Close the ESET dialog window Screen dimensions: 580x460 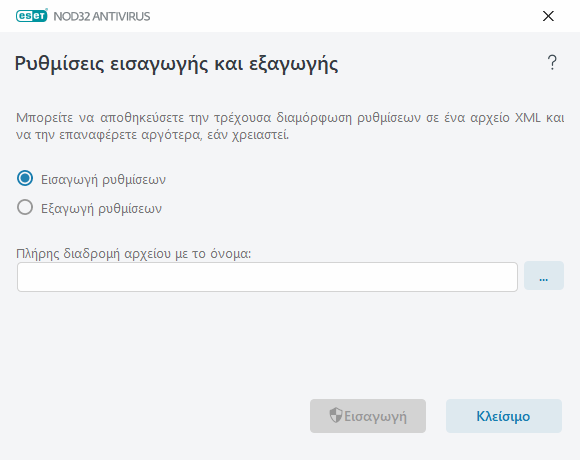click(x=548, y=16)
